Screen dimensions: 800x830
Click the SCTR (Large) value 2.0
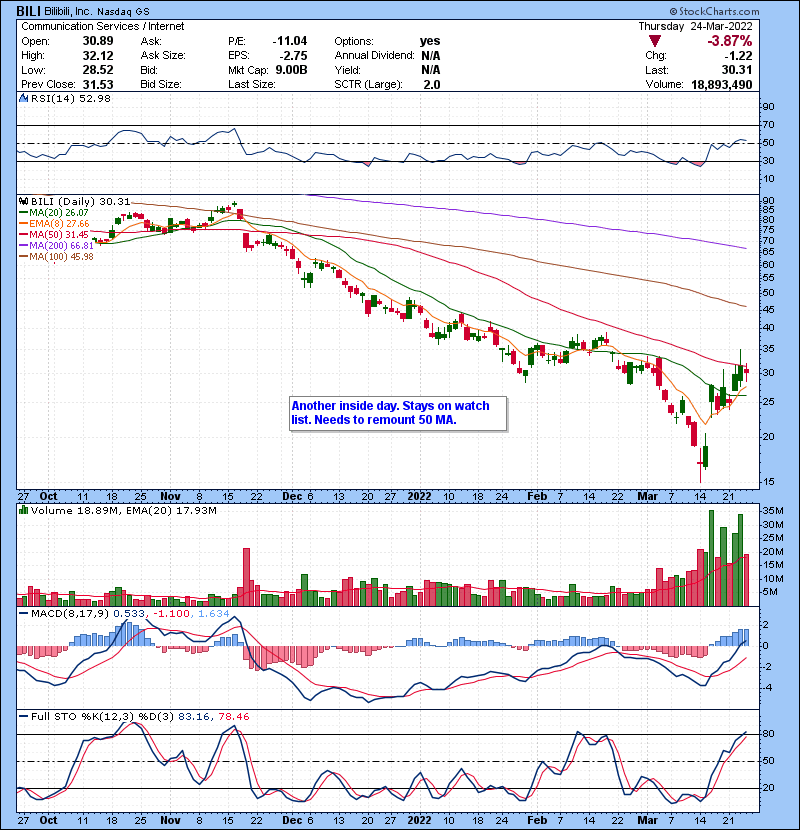click(x=432, y=84)
